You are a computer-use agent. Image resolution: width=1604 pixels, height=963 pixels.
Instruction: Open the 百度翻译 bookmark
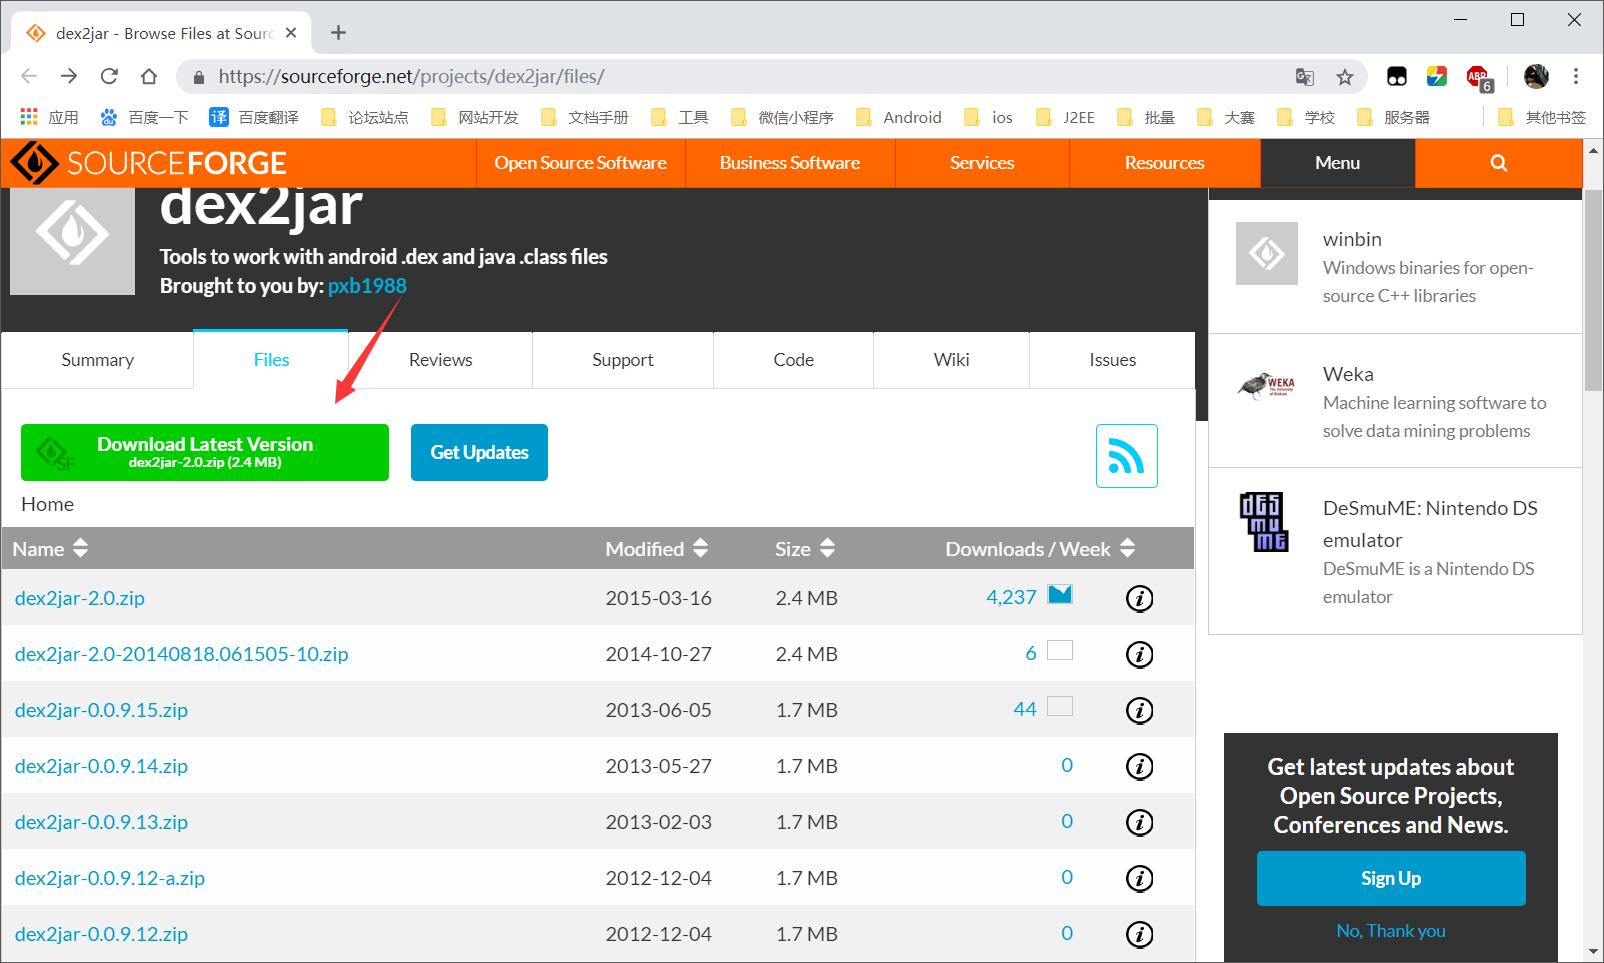pos(254,117)
